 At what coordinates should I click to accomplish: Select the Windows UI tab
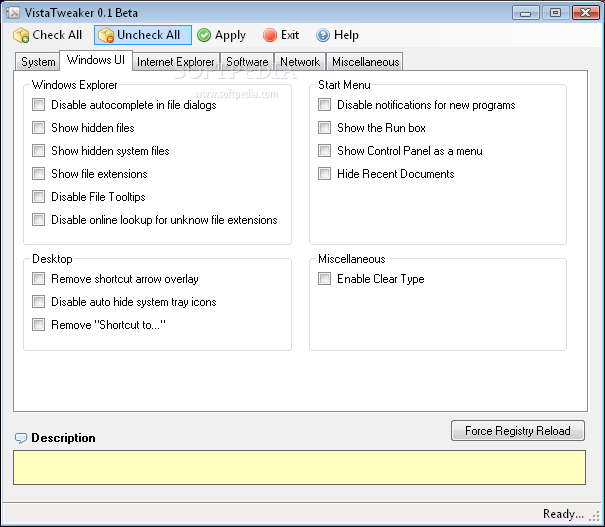[x=96, y=60]
